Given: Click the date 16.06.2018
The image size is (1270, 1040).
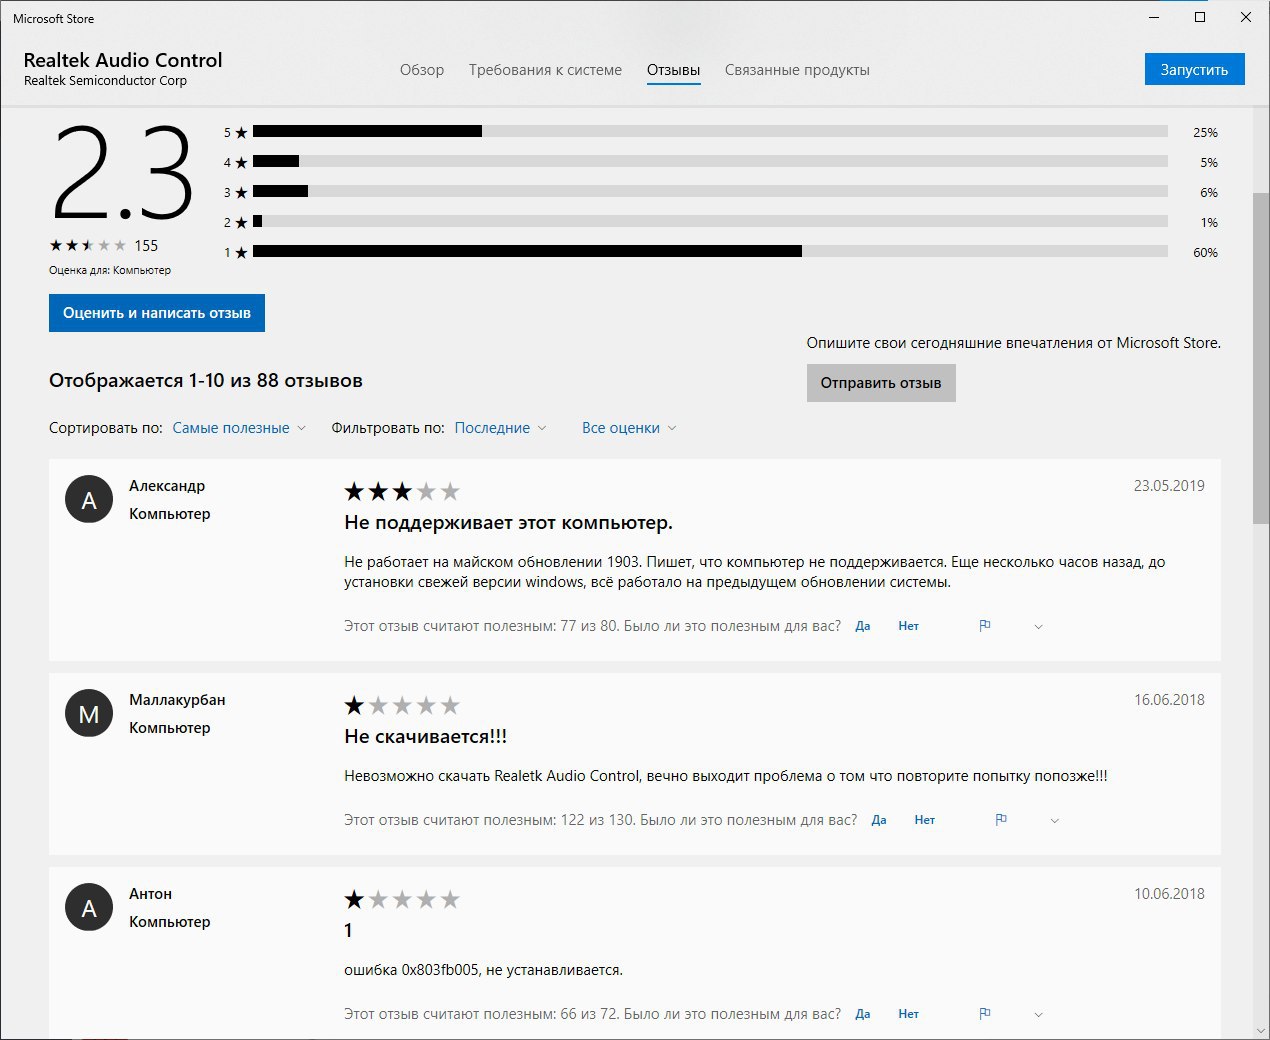Looking at the screenshot, I should pyautogui.click(x=1169, y=700).
